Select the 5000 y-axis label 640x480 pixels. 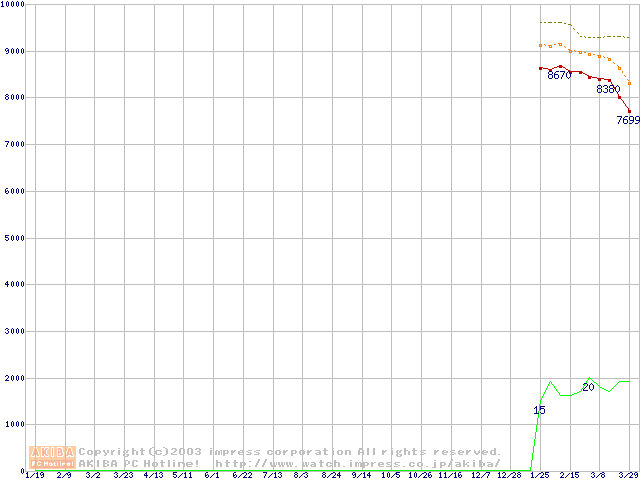click(14, 238)
